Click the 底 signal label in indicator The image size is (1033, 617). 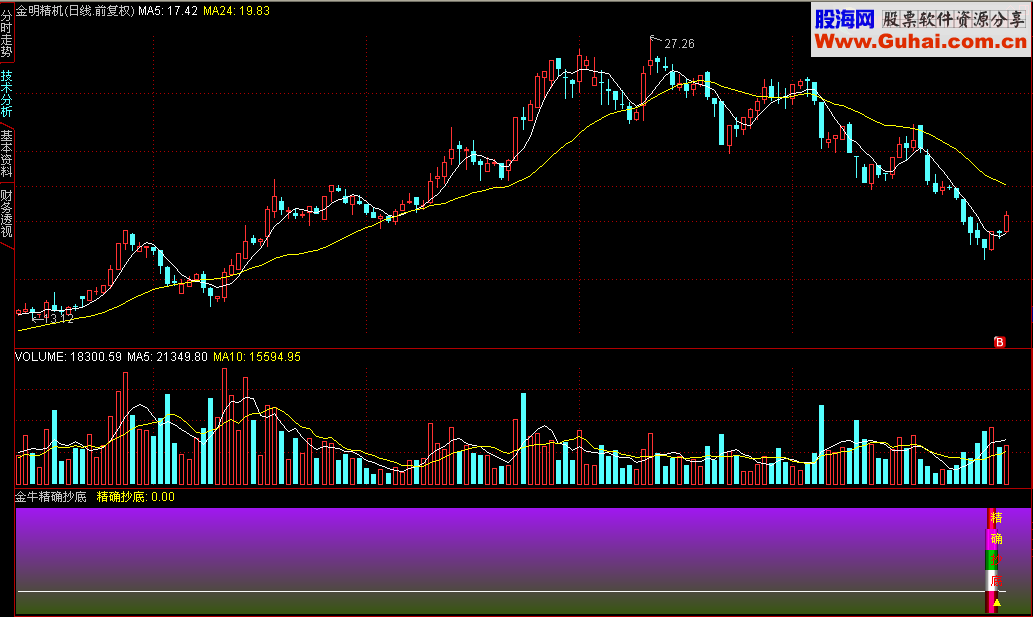[x=997, y=581]
